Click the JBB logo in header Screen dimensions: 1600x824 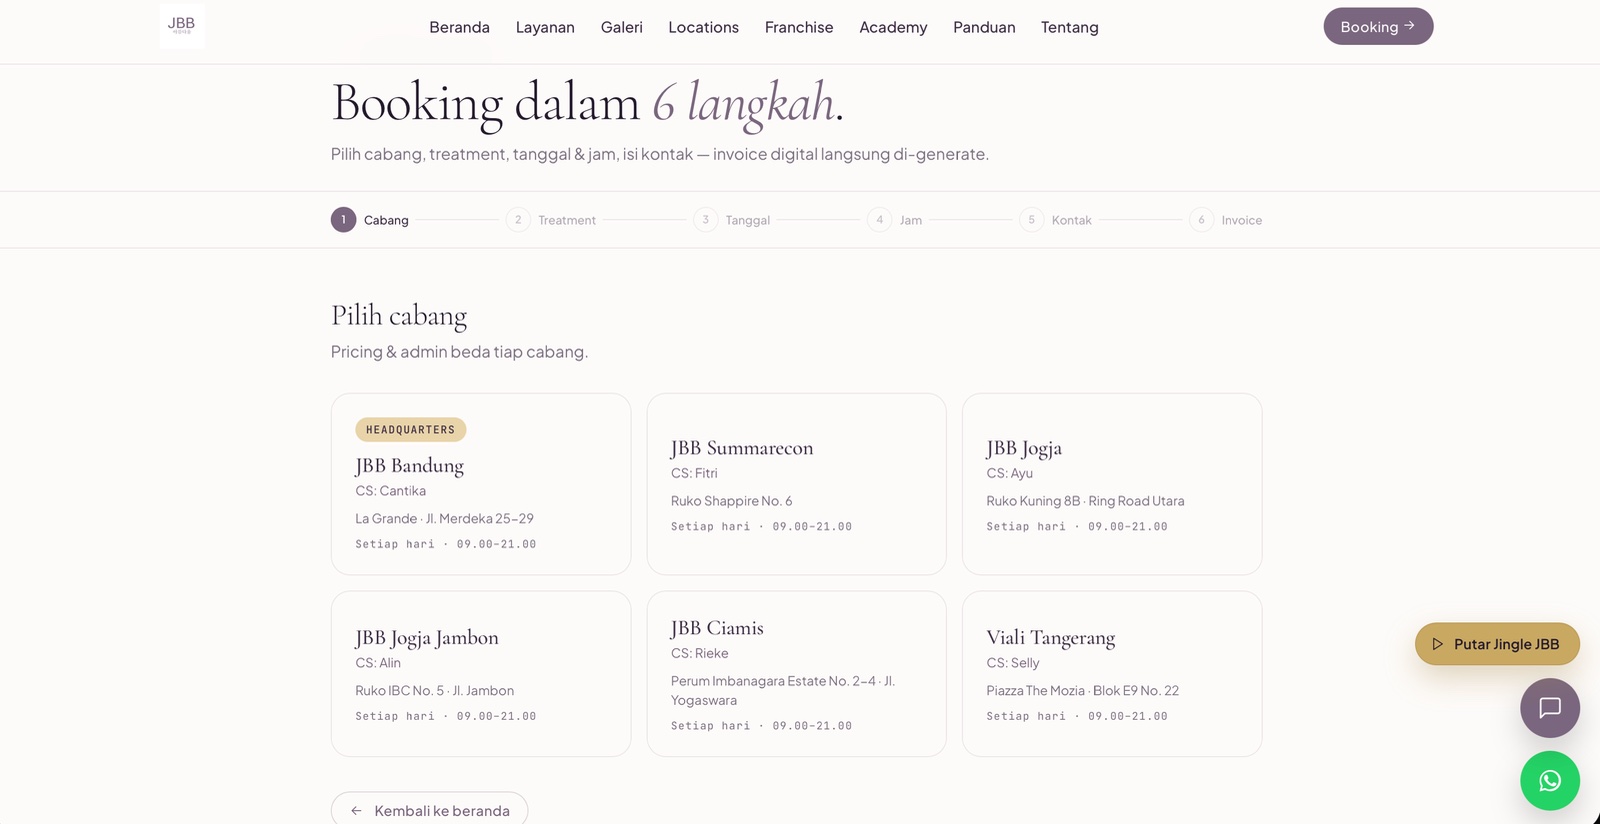182,26
